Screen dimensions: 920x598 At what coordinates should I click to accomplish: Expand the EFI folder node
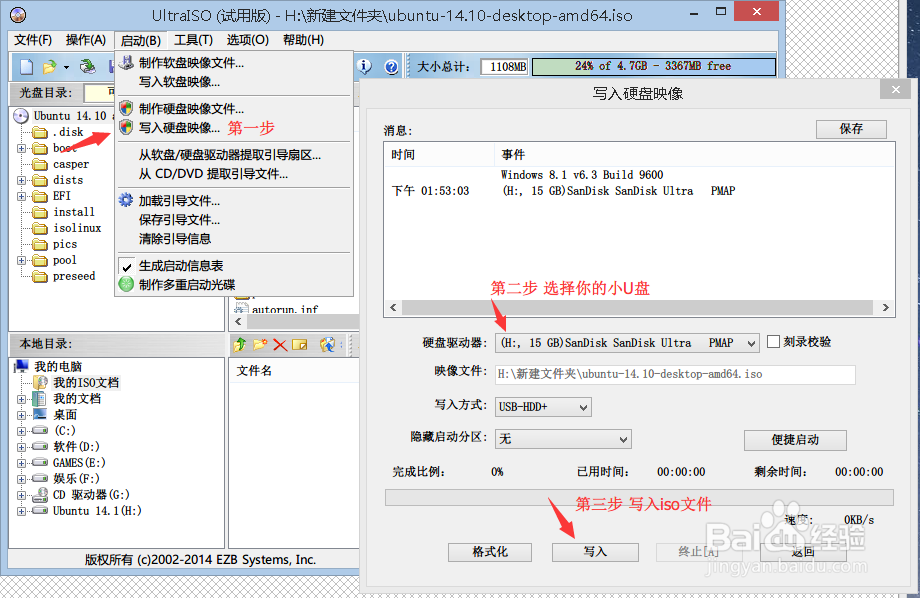(22, 196)
